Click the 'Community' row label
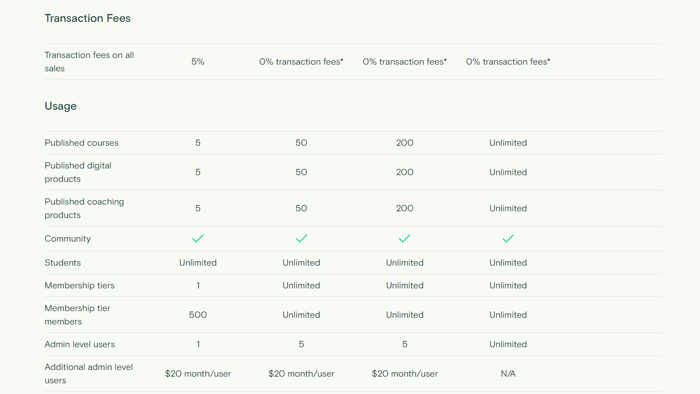Screen dimensions: 700x394 [67, 239]
